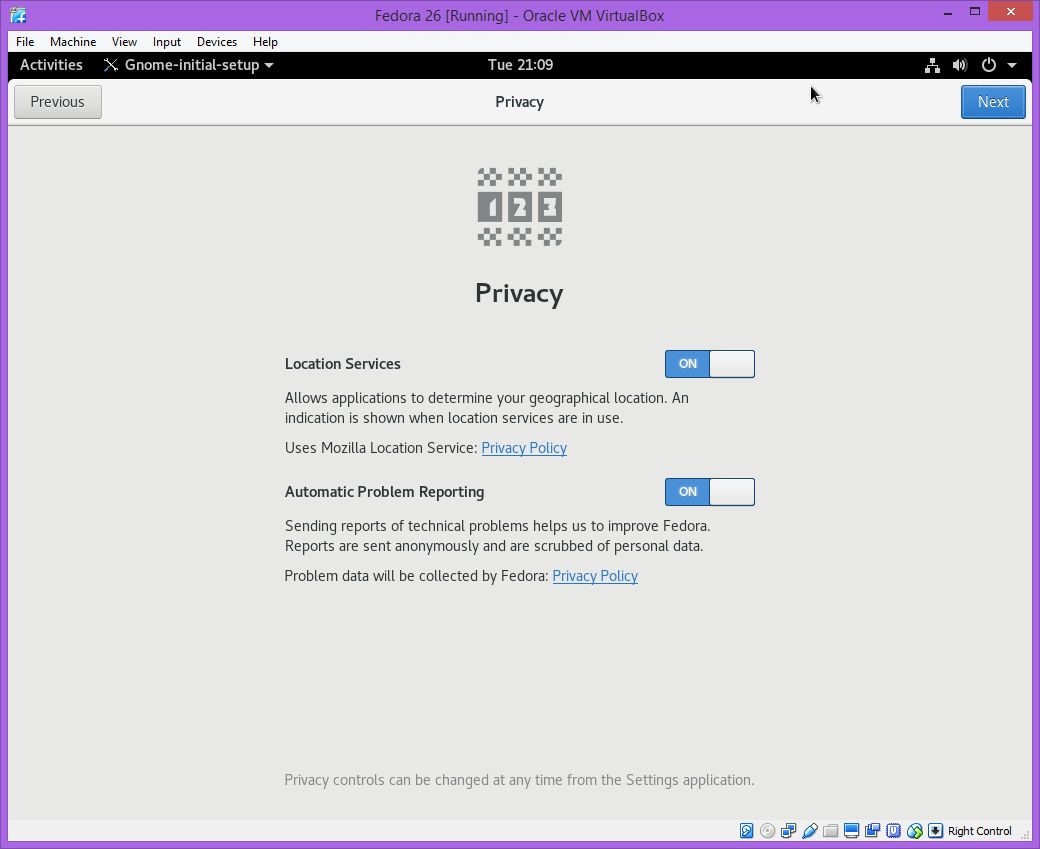This screenshot has height=849, width=1040.
Task: Click the GNOME power icon
Action: [988, 65]
